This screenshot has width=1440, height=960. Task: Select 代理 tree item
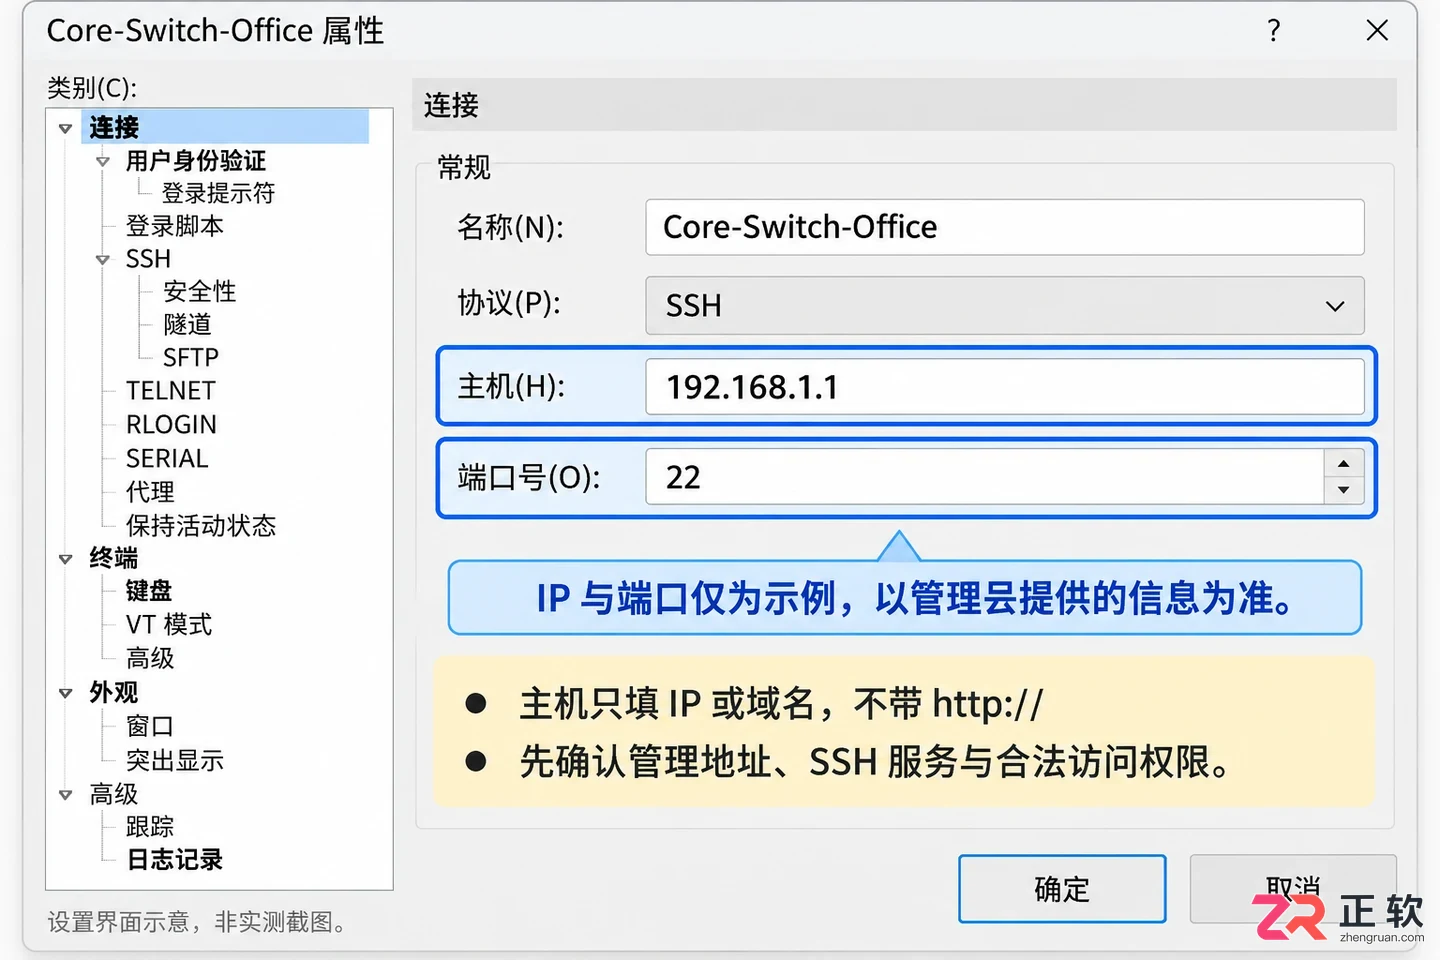coord(150,492)
